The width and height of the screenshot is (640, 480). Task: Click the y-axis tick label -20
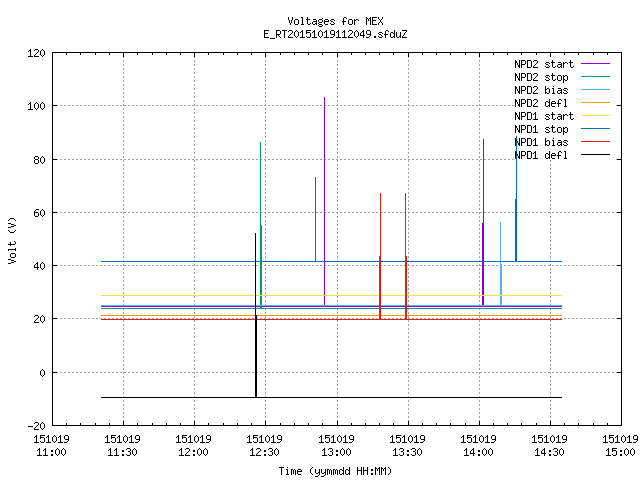(36, 426)
